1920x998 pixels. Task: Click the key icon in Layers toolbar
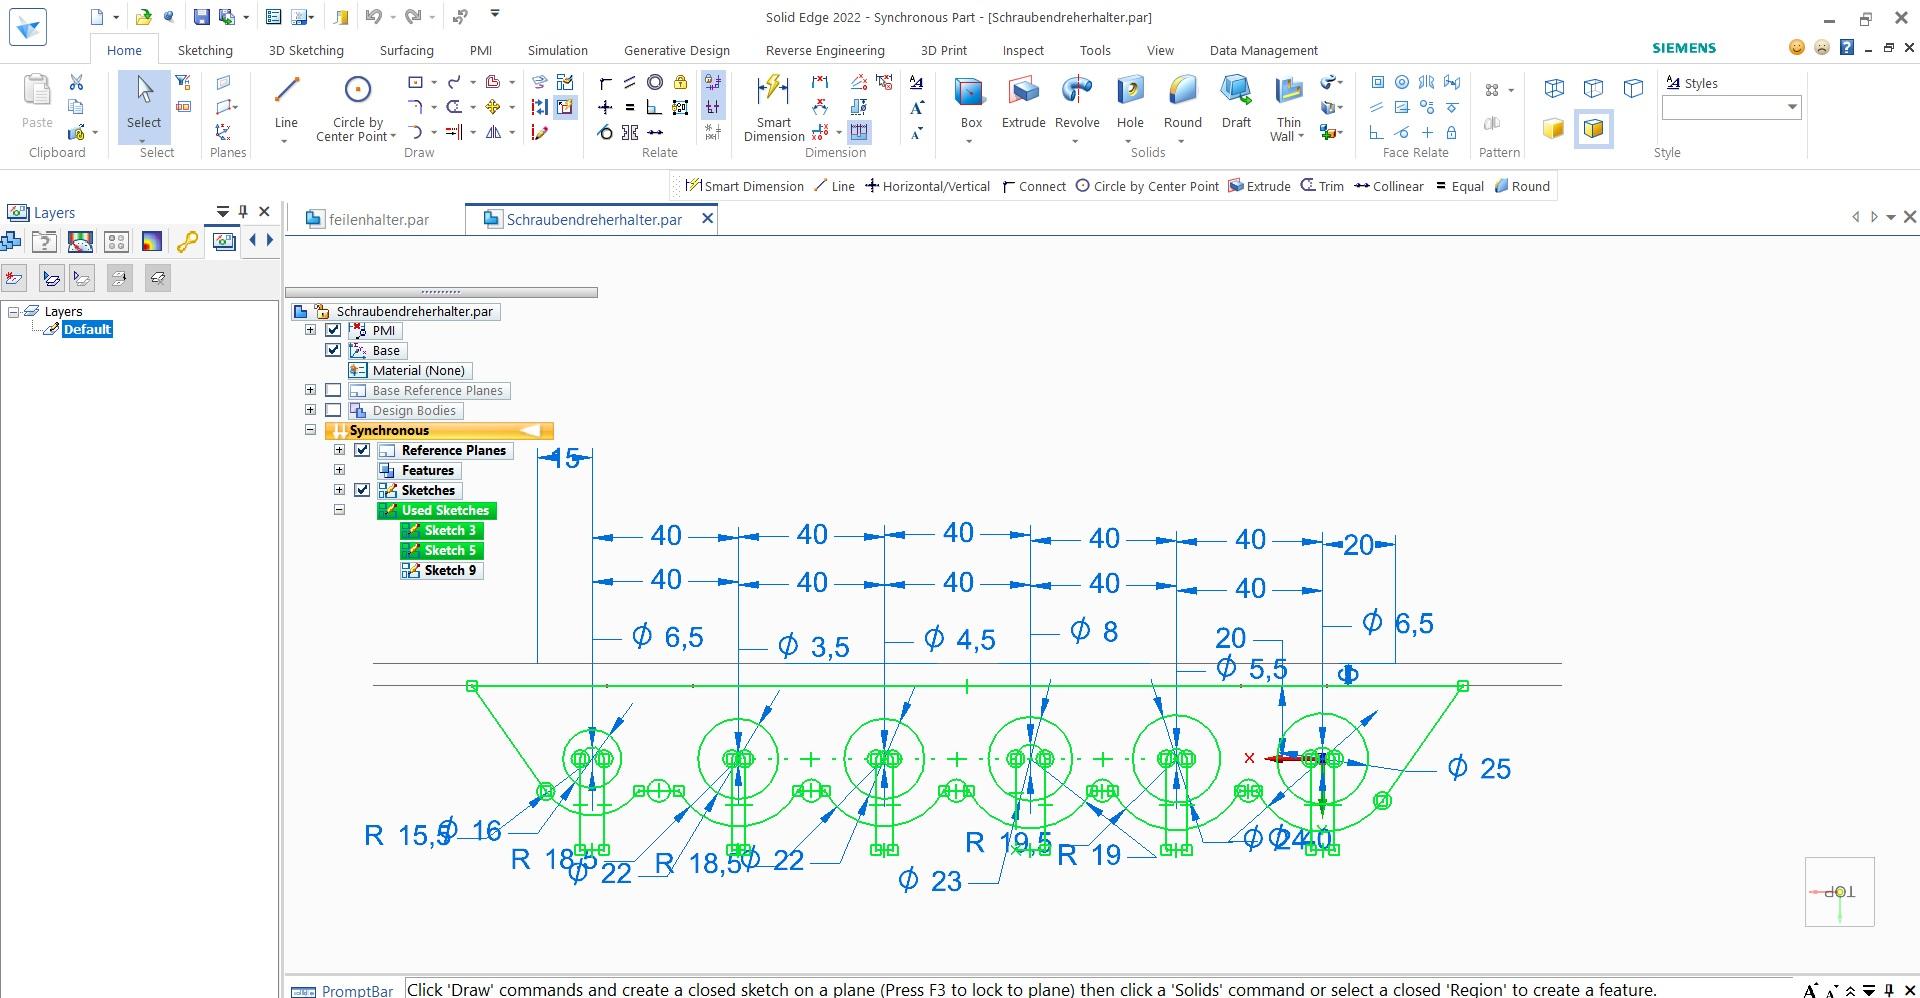coord(187,241)
